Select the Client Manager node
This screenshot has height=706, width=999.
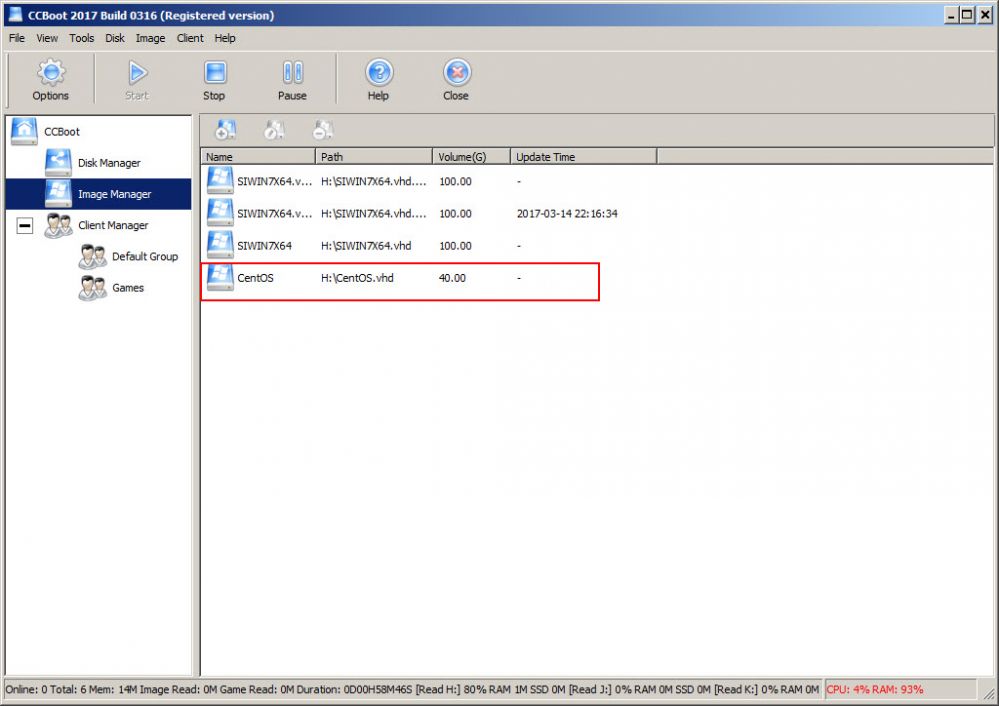(x=113, y=226)
